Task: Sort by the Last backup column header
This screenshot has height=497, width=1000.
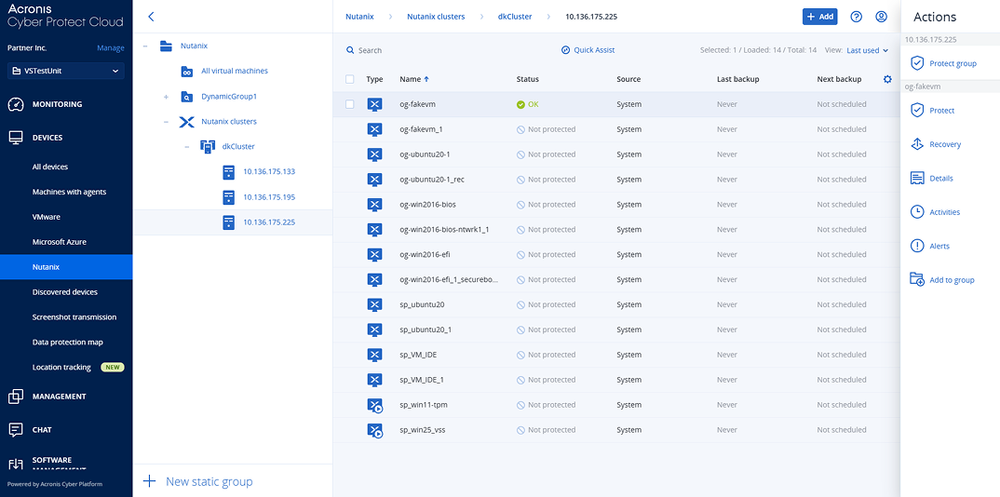Action: click(738, 79)
